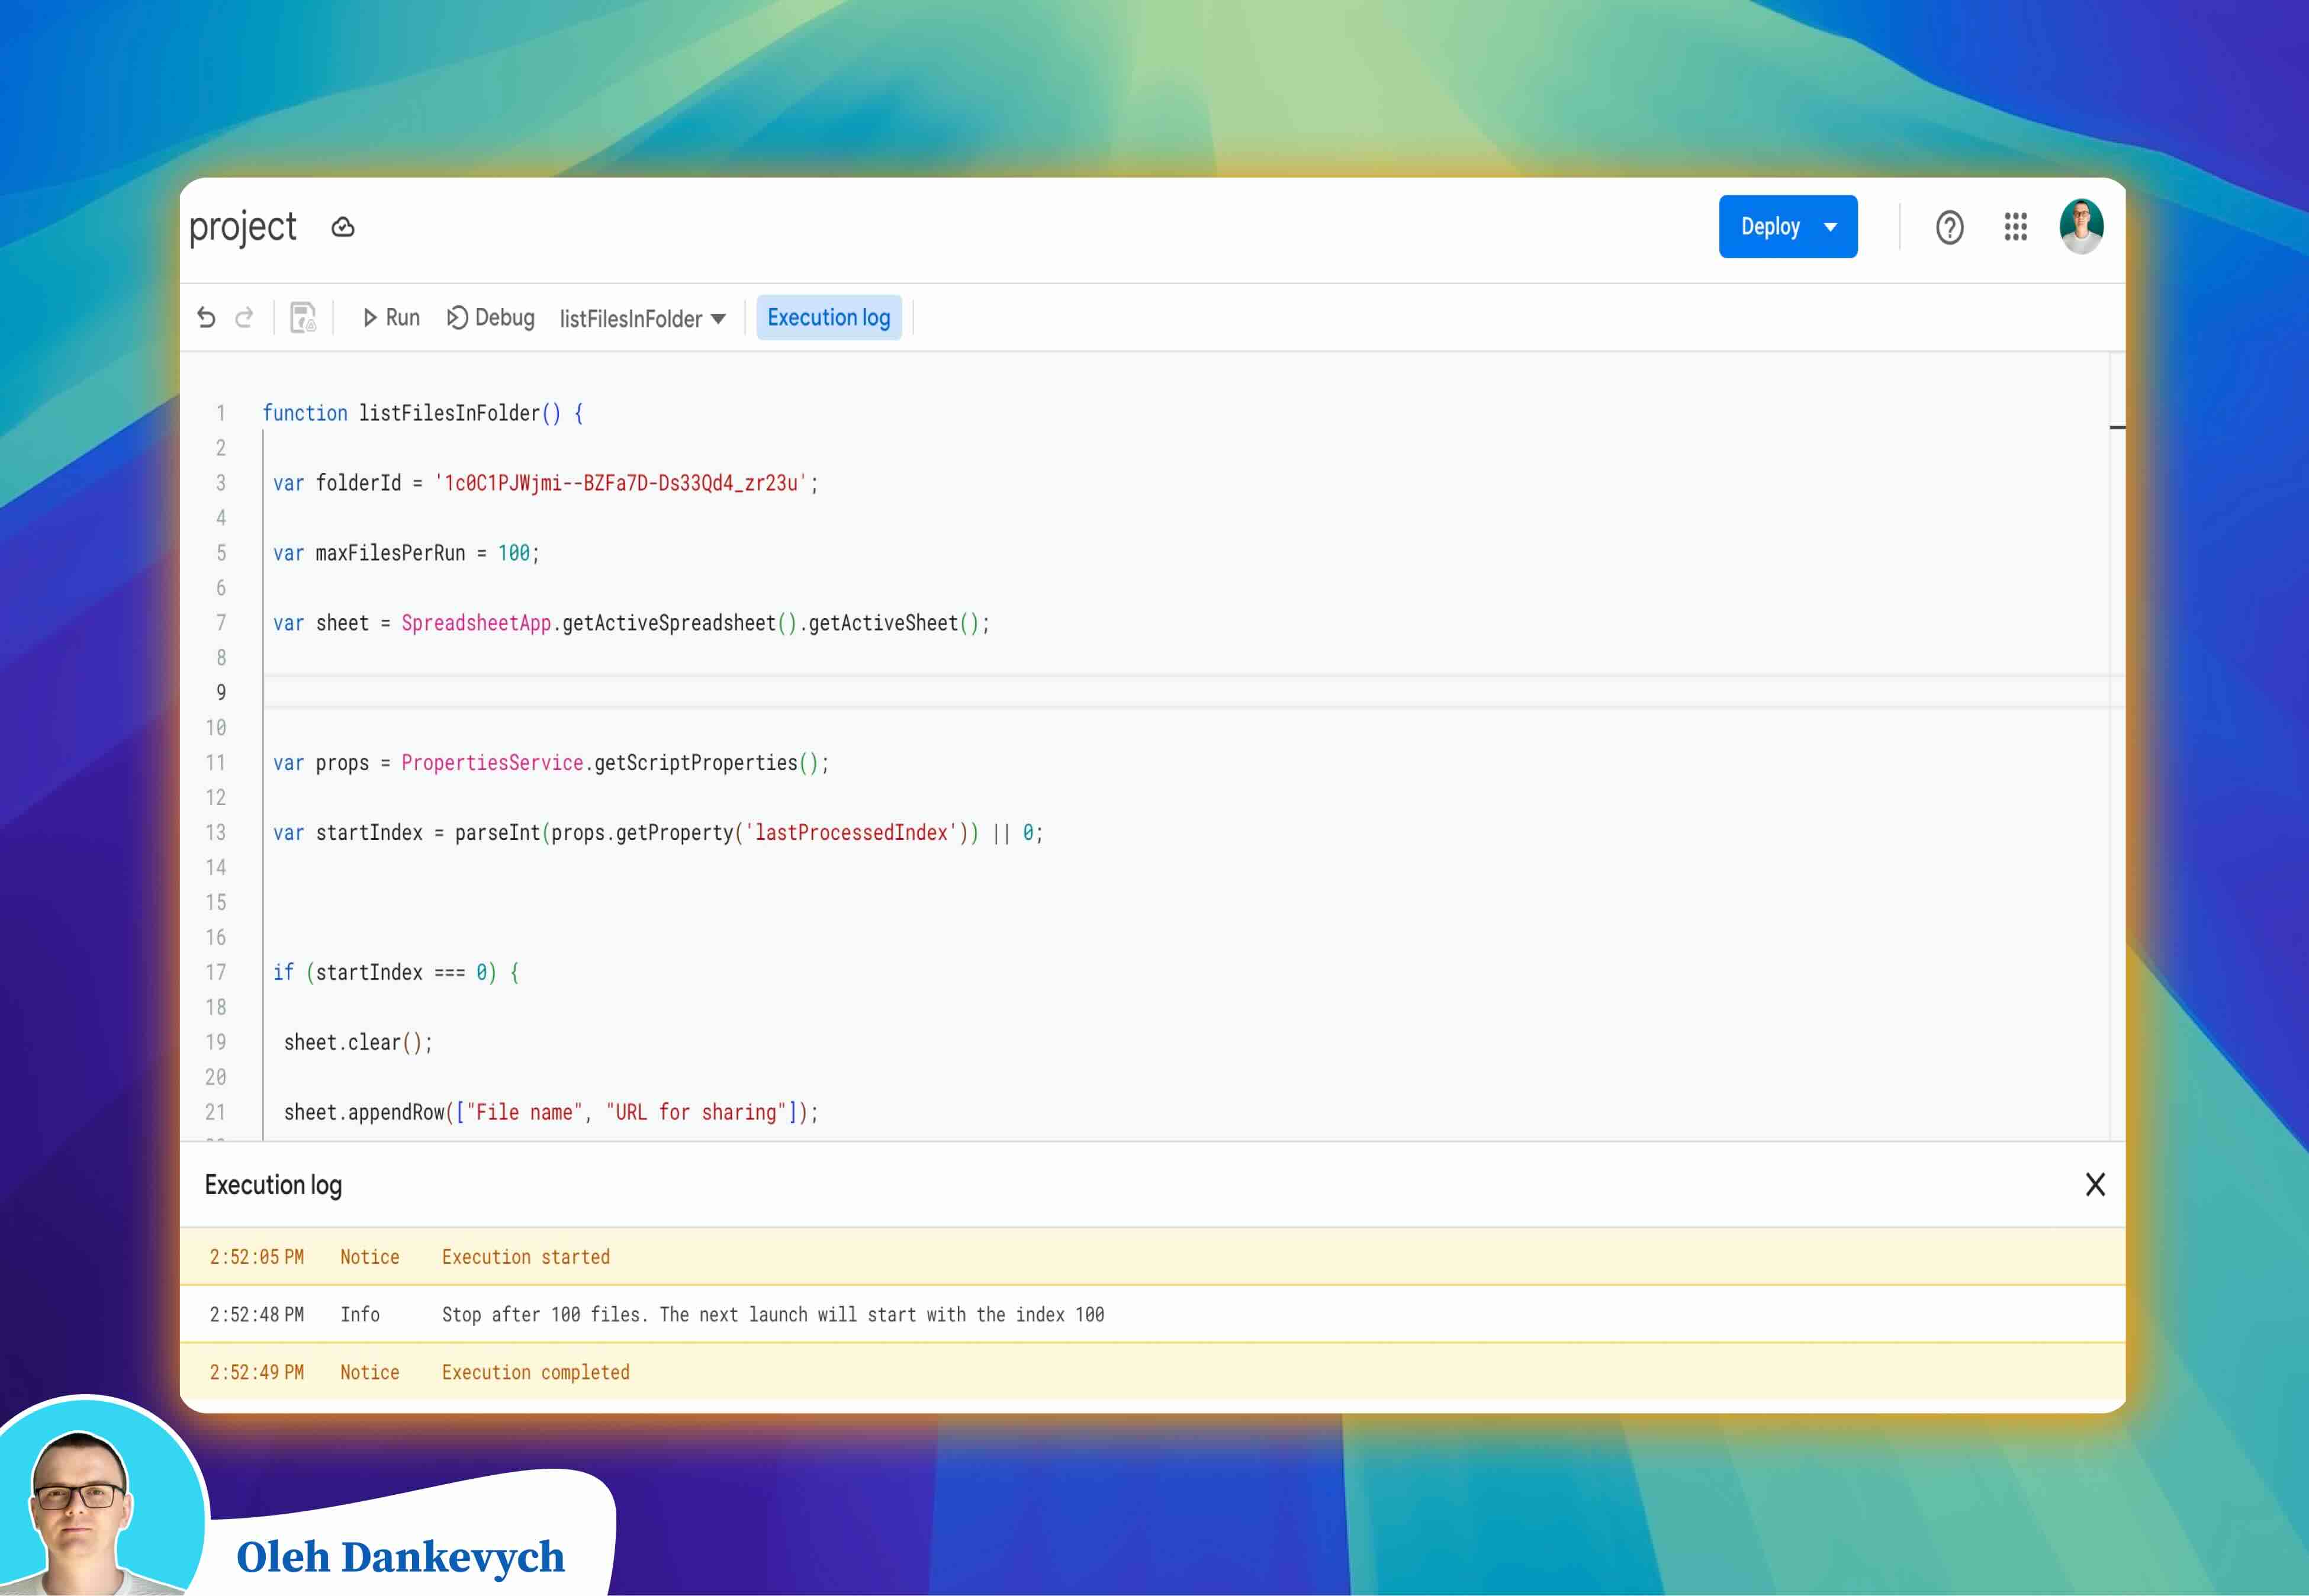Open listFilesInFolder function dropdown
This screenshot has width=2309, height=1596.
pos(643,319)
